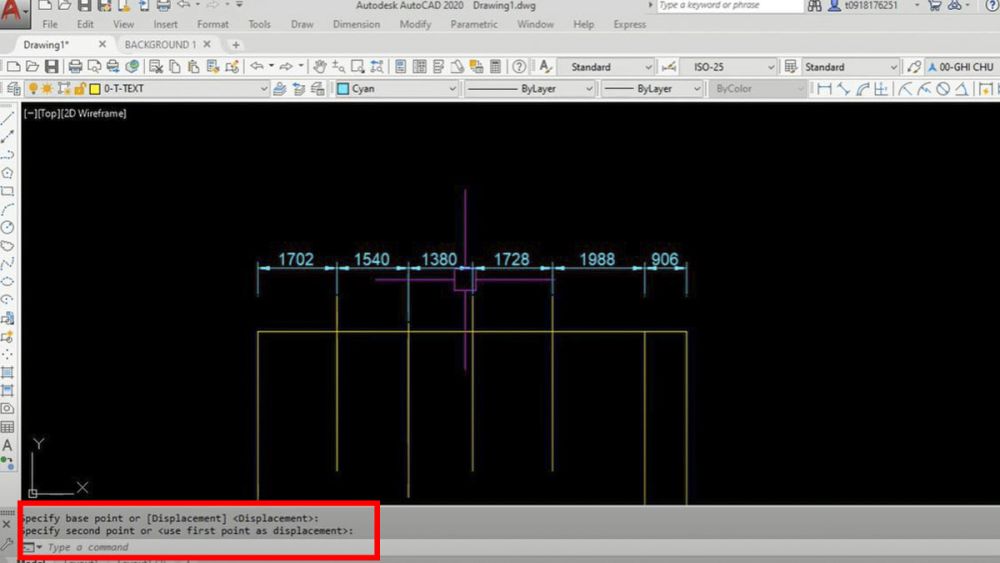Expand the undo history dropdown arrow
This screenshot has height=563, width=1000.
(271, 66)
